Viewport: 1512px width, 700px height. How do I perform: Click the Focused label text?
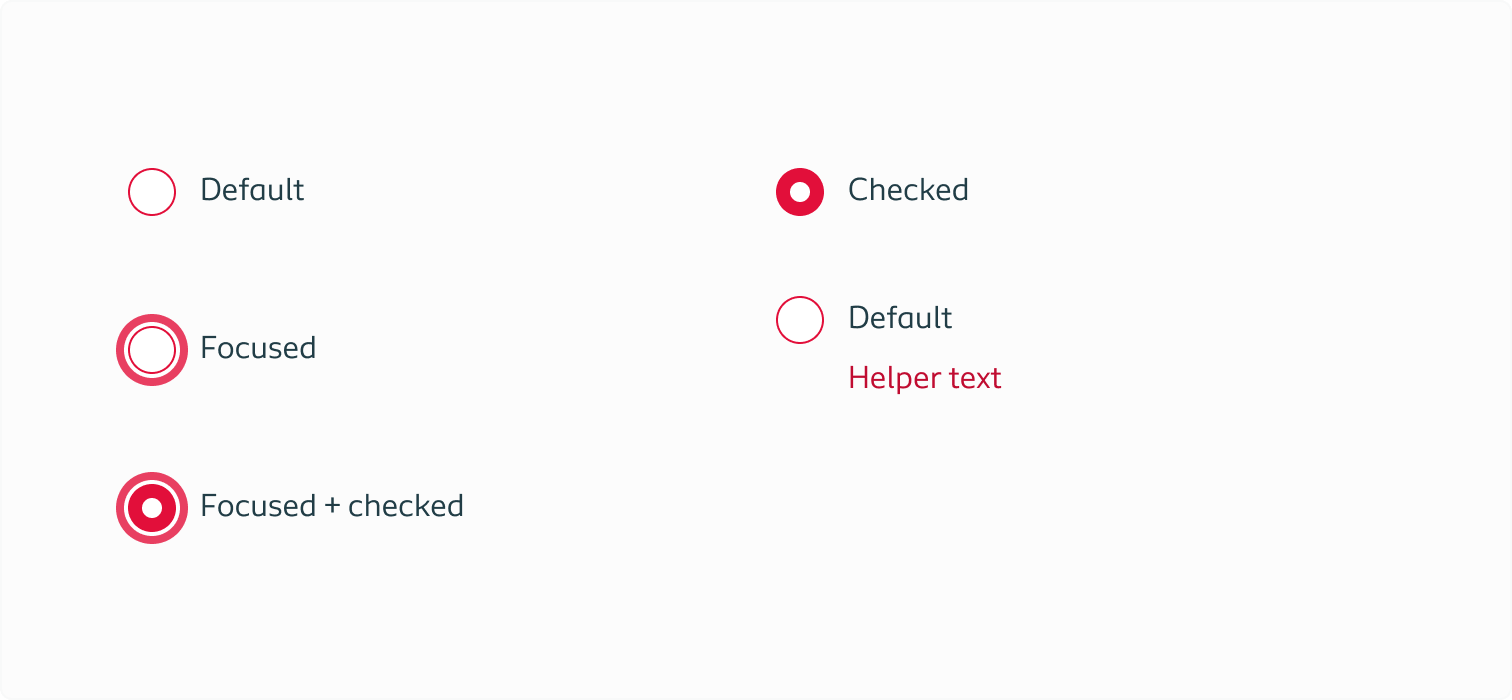258,348
